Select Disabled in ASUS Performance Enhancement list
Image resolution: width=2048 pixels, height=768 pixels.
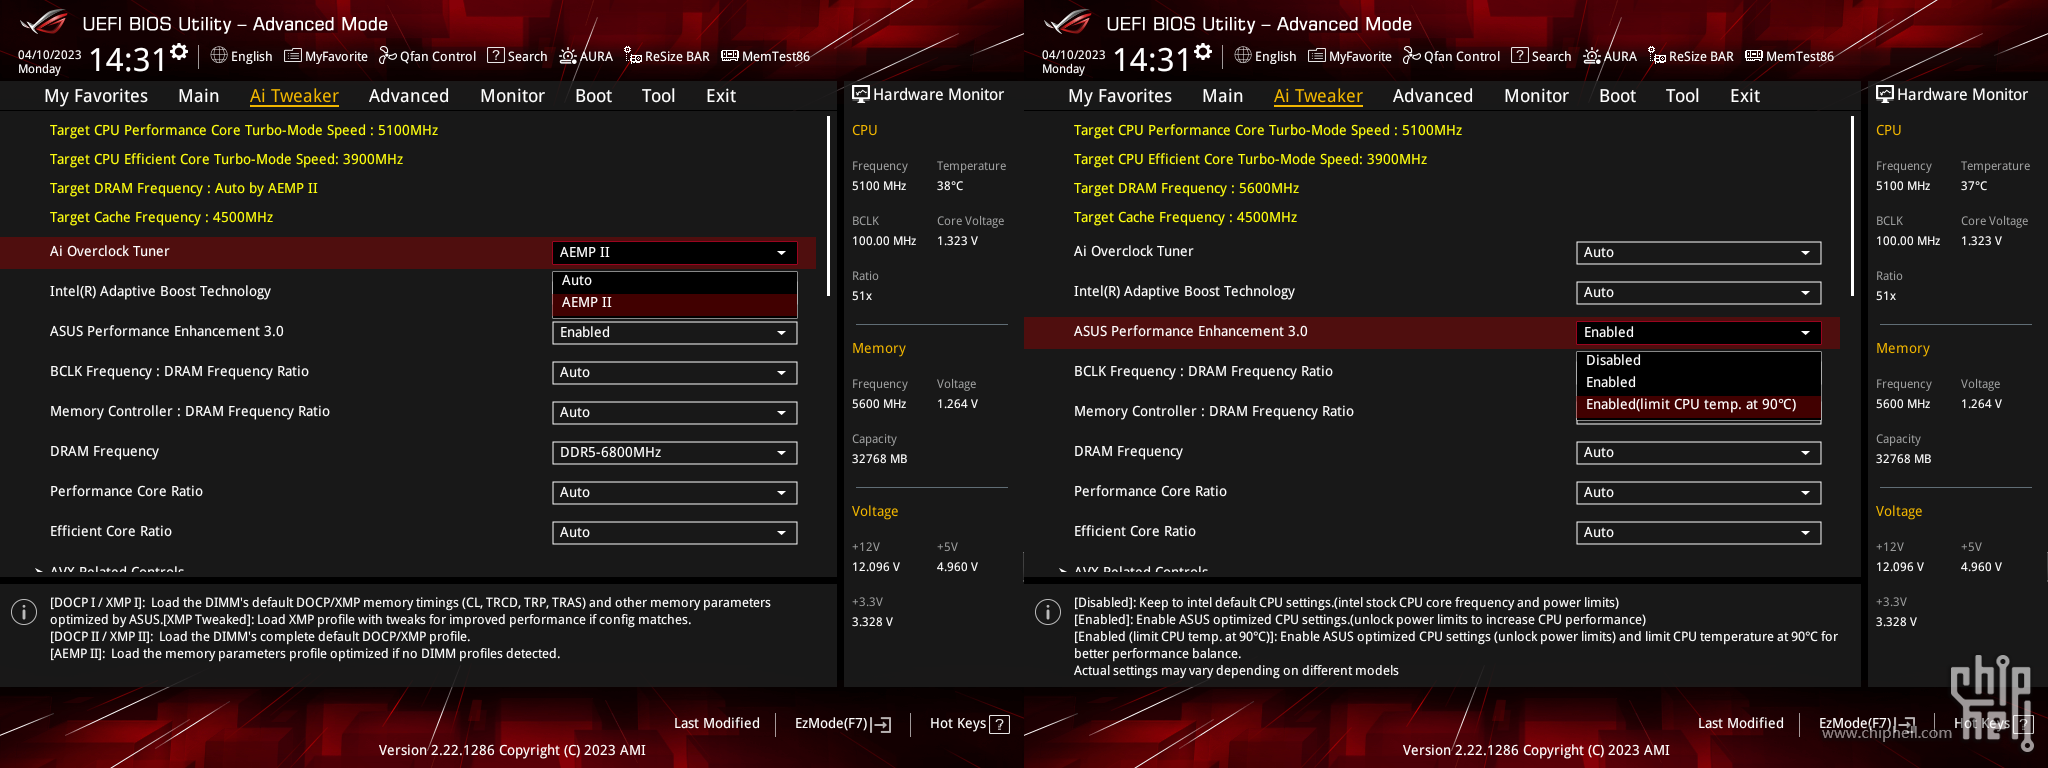(x=1698, y=361)
